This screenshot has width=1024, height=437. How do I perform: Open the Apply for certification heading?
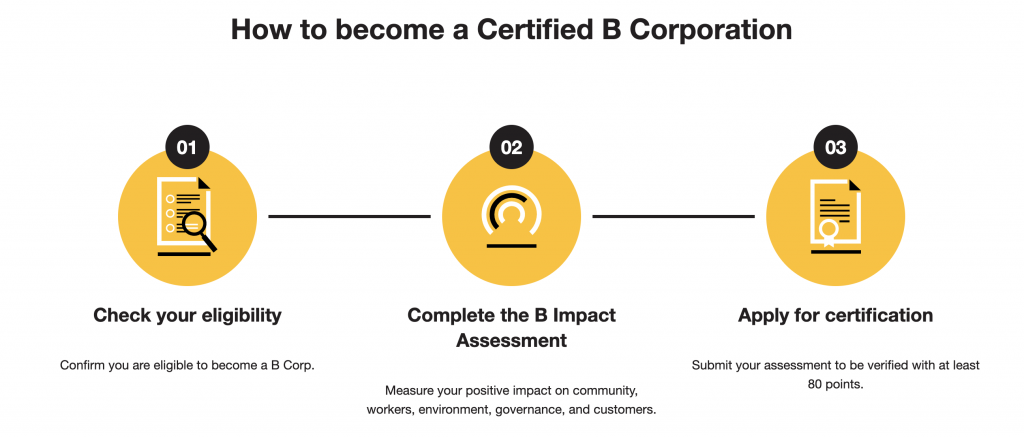click(x=835, y=316)
